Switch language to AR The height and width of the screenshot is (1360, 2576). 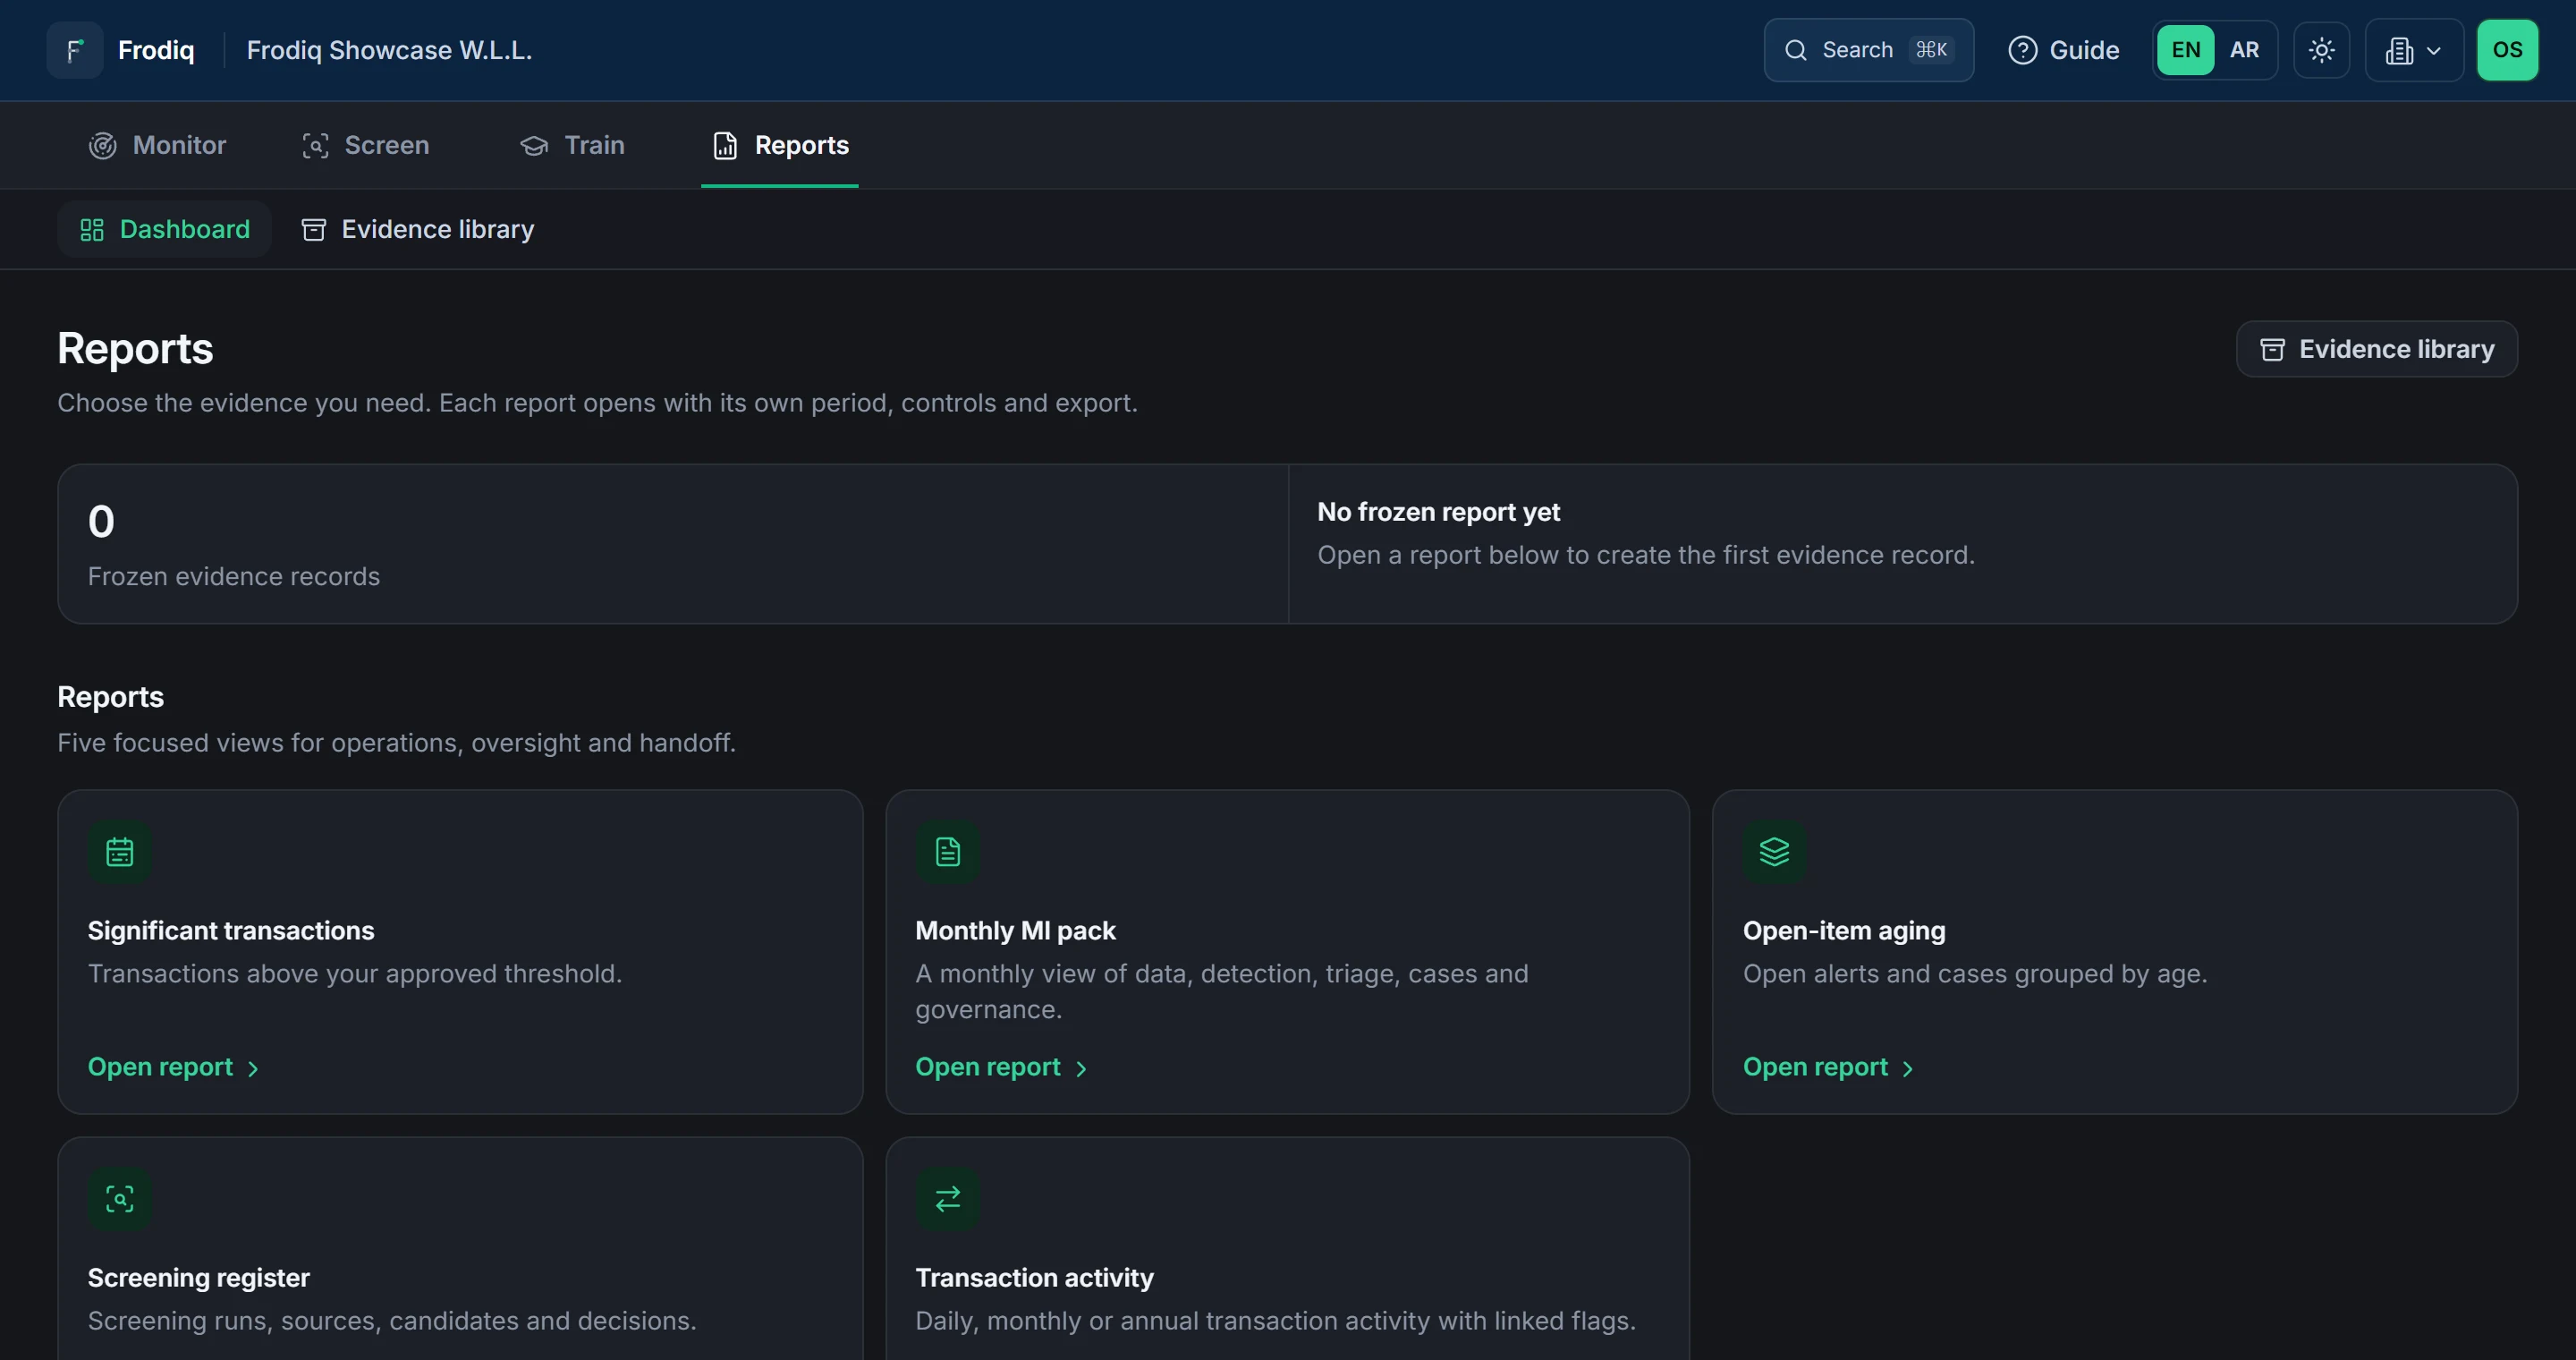tap(2244, 50)
